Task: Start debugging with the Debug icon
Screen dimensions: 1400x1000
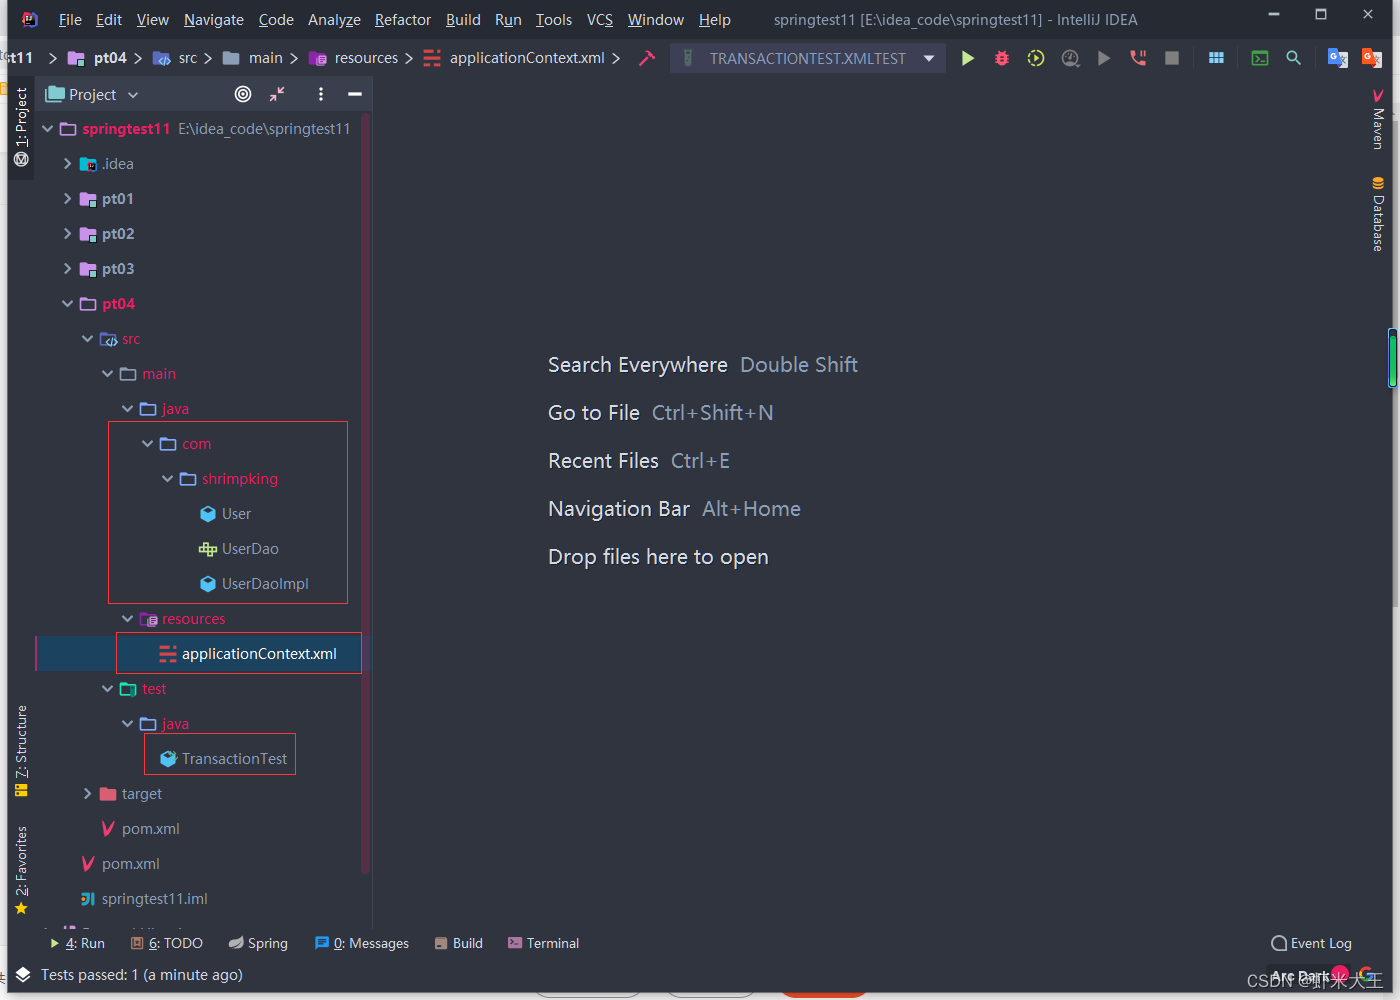Action: click(1001, 57)
